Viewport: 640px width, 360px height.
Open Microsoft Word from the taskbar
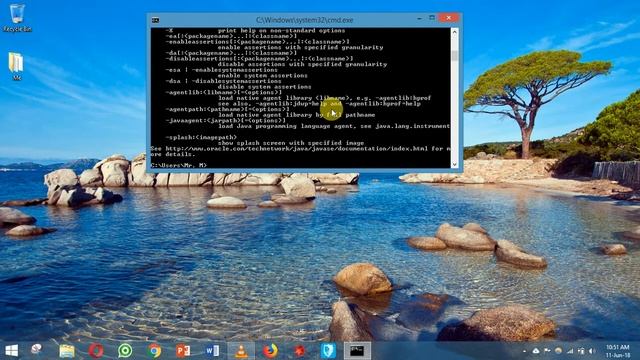coord(212,351)
